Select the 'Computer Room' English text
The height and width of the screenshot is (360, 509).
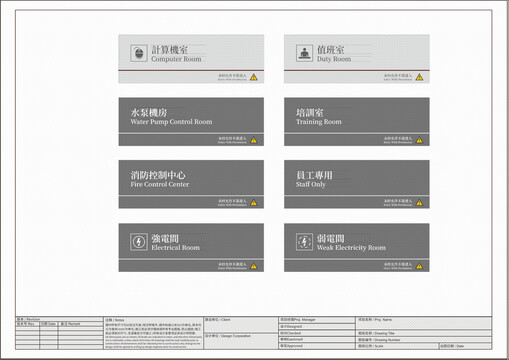[x=176, y=59]
